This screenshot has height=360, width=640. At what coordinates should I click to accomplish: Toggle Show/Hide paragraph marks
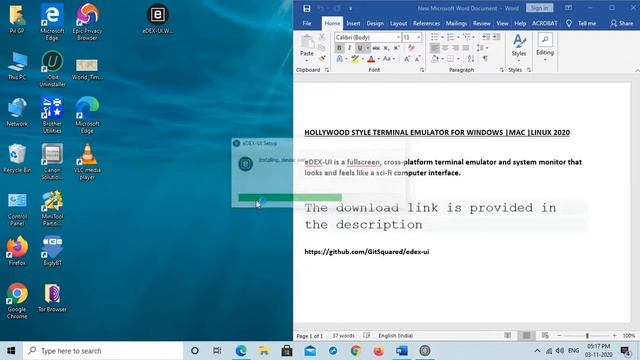coord(485,59)
